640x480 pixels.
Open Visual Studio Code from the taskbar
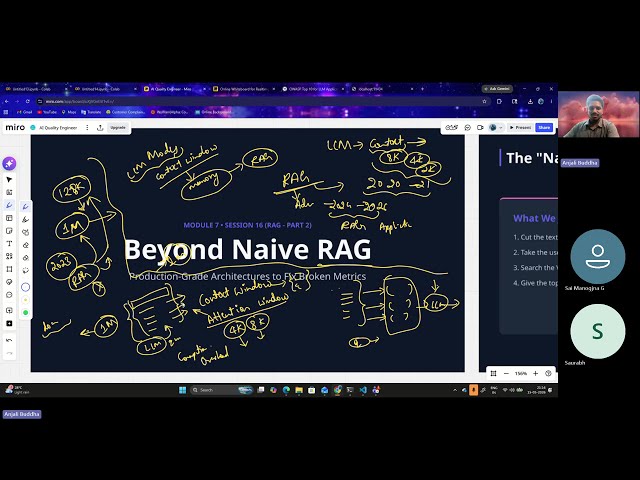pyautogui.click(x=363, y=390)
